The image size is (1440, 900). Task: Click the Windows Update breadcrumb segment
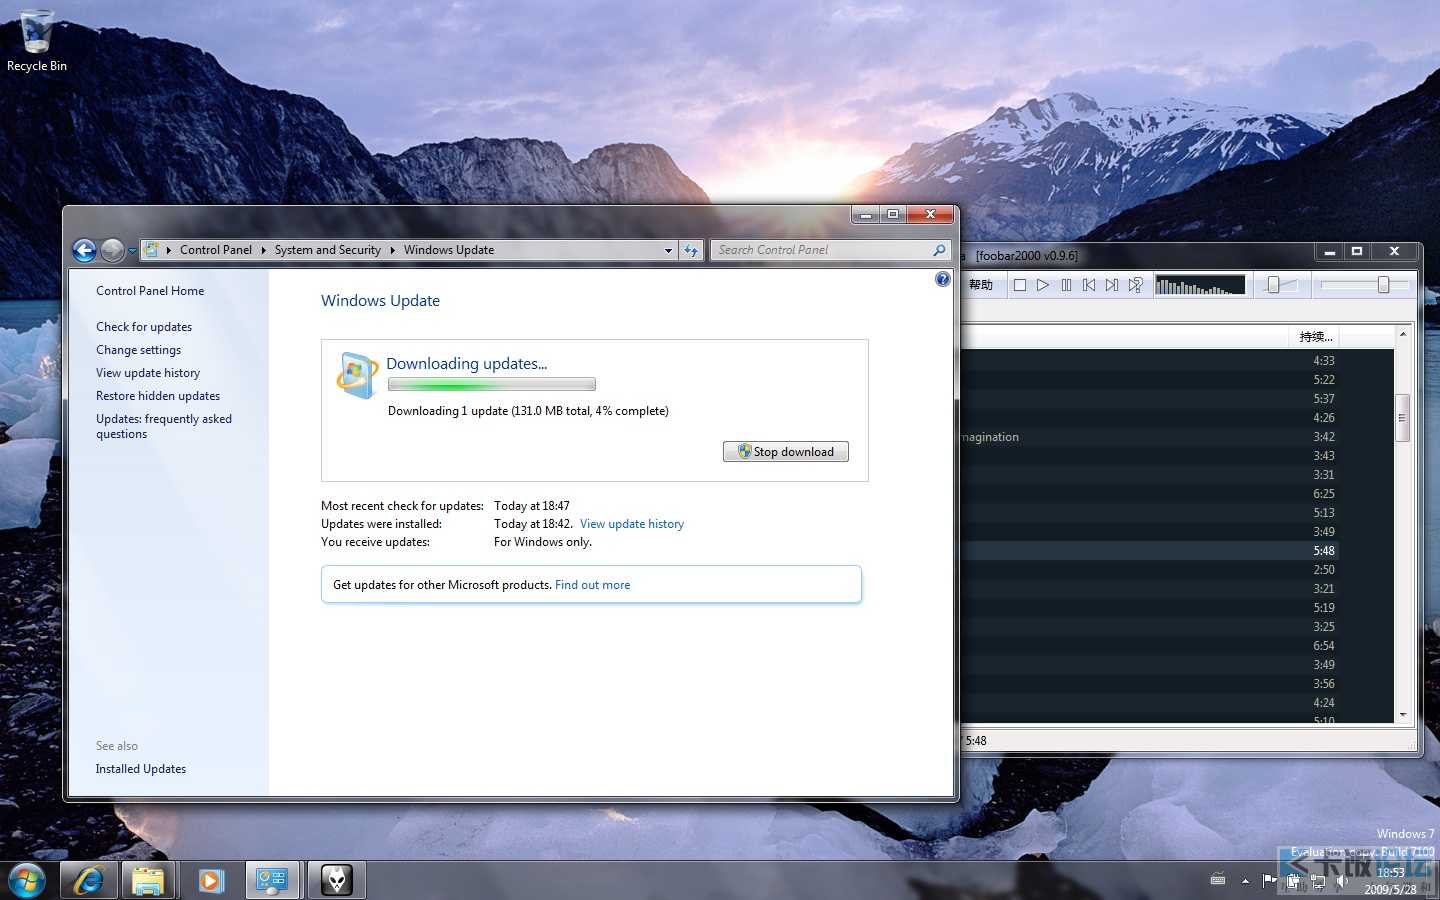(x=449, y=250)
